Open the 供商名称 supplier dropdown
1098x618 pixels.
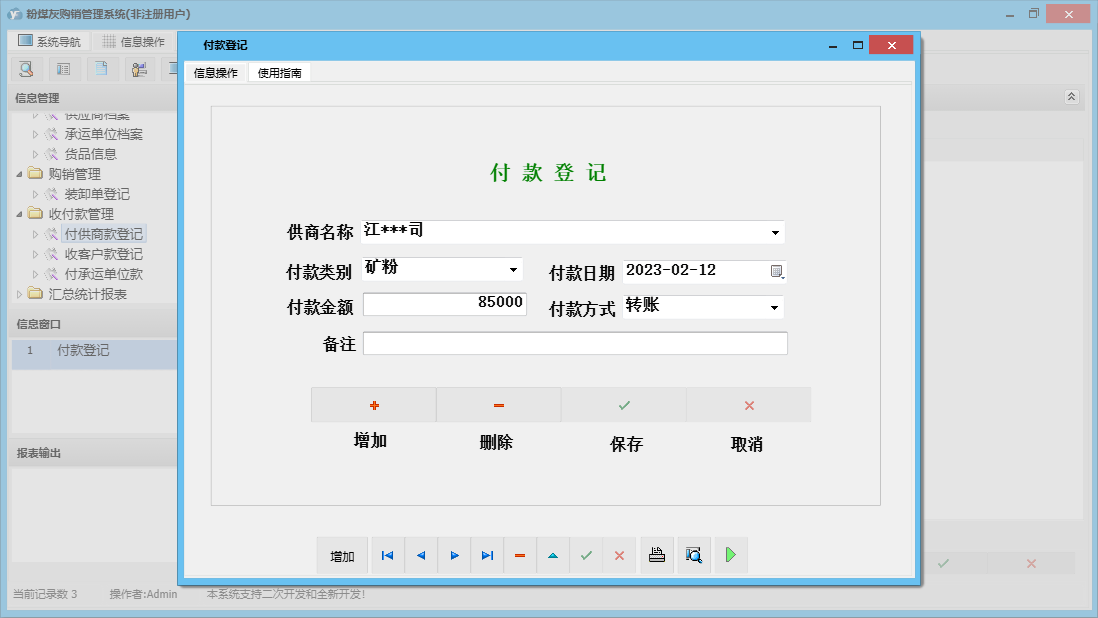(x=774, y=231)
